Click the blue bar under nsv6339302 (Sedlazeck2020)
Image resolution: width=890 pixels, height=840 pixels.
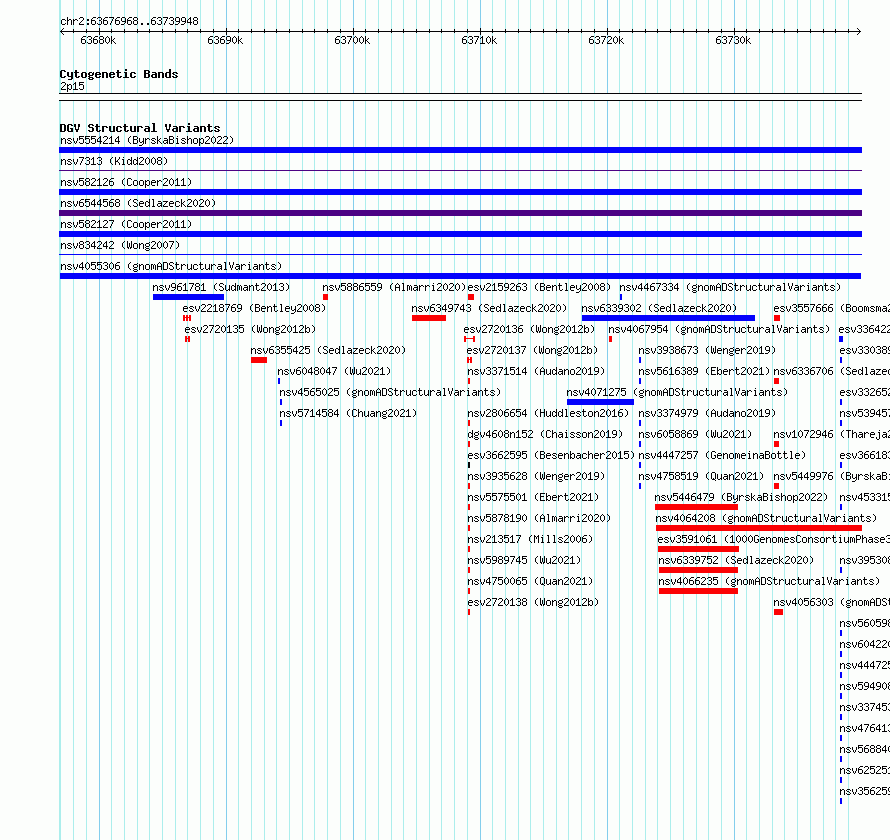point(668,318)
